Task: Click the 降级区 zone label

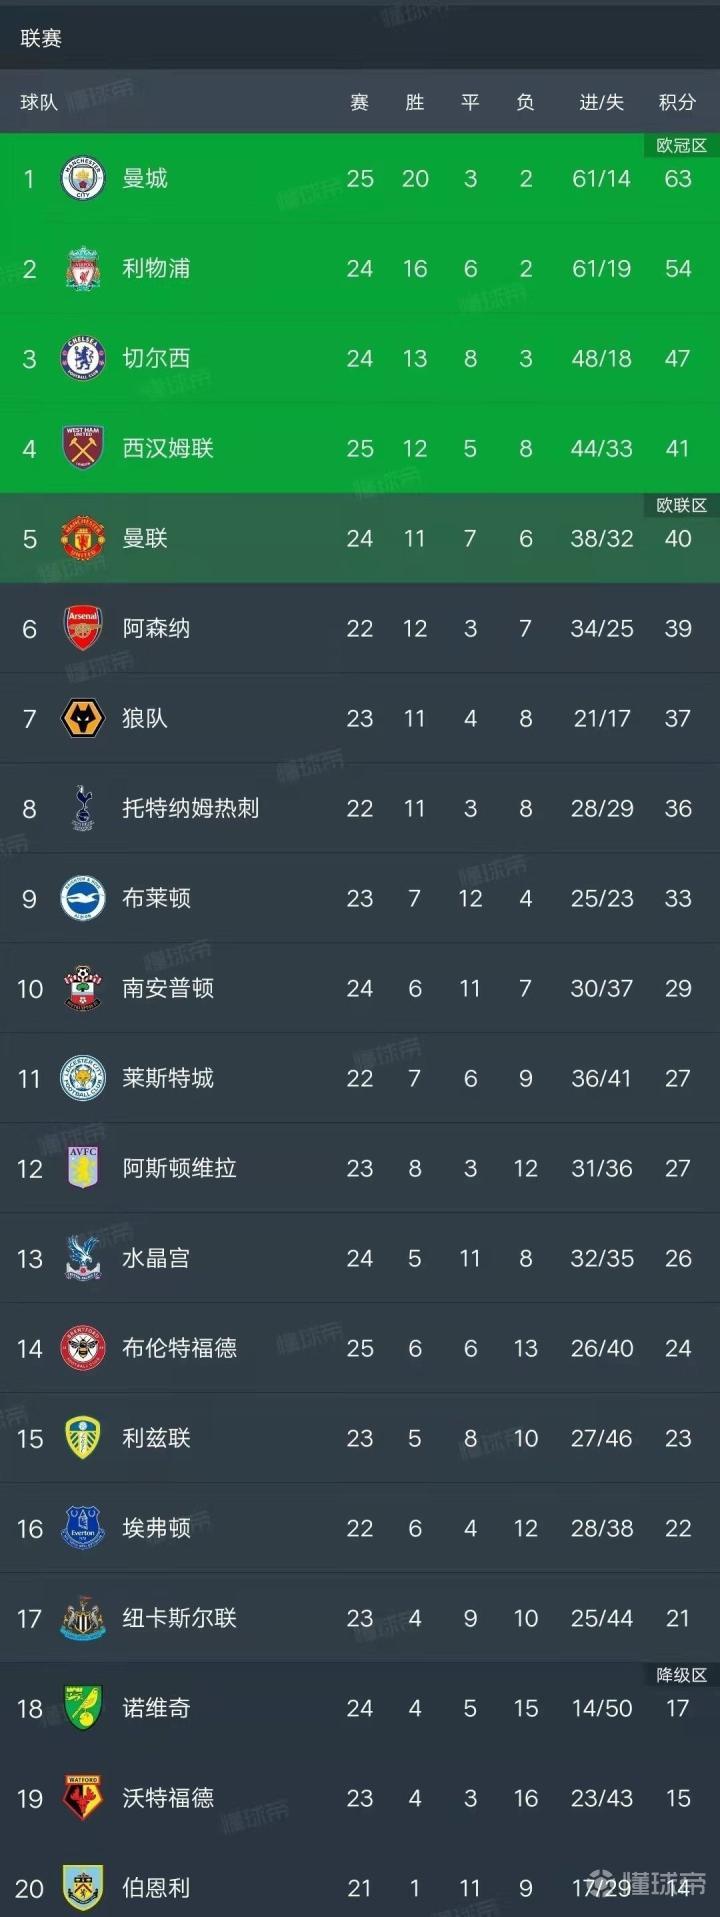Action: coord(681,1675)
